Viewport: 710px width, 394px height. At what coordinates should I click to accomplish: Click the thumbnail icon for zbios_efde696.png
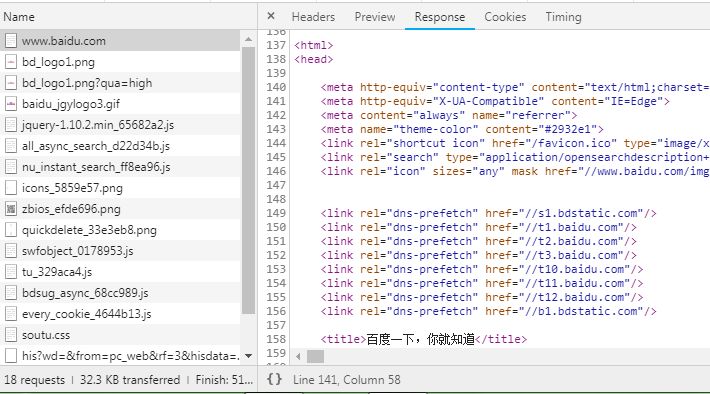[11, 209]
